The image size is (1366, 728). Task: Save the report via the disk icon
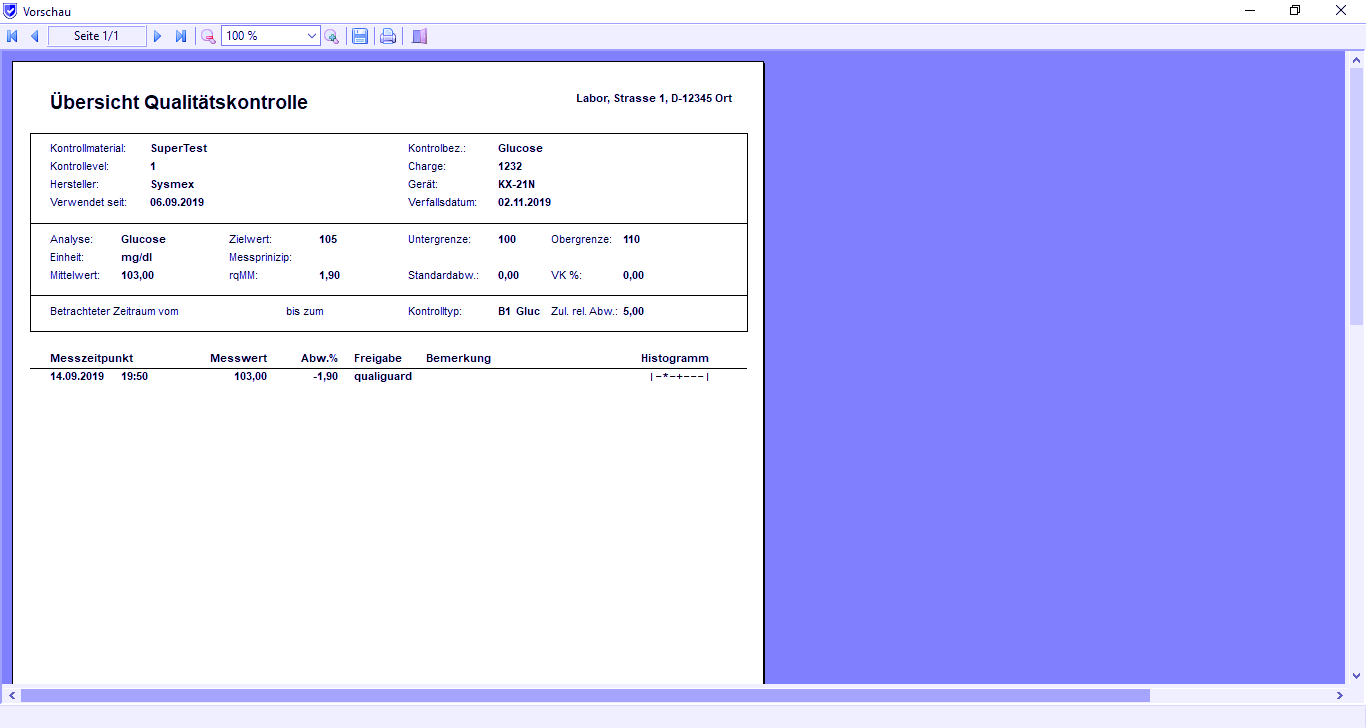tap(359, 35)
